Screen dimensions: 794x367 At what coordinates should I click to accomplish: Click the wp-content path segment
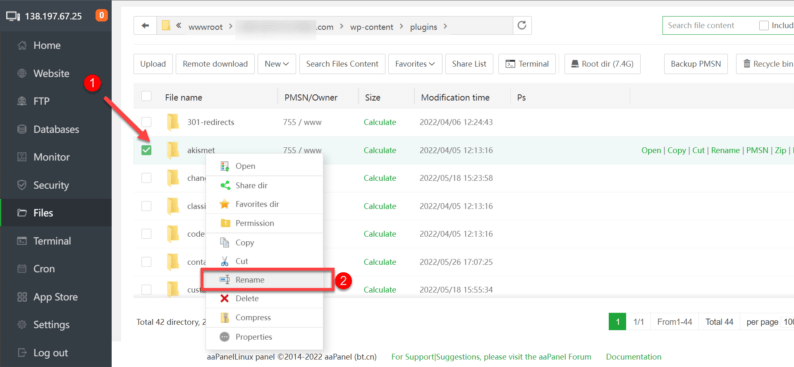pos(371,27)
